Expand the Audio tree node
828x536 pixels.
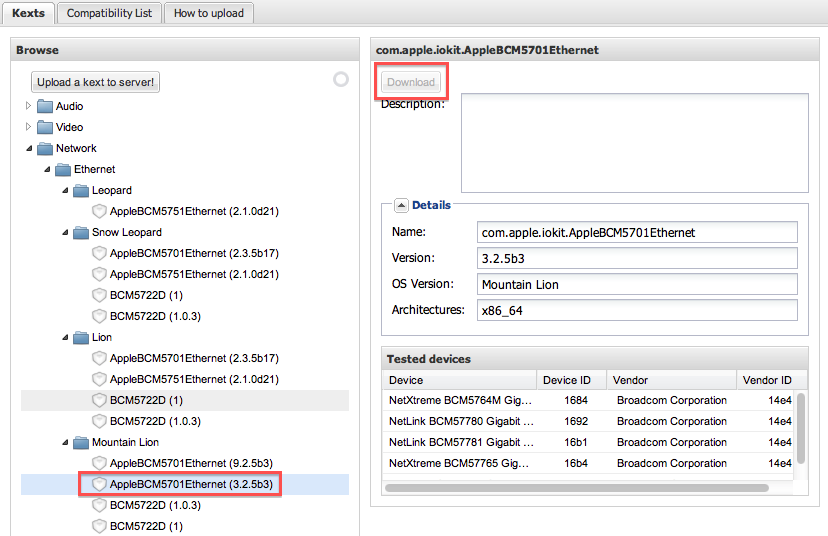[x=29, y=106]
